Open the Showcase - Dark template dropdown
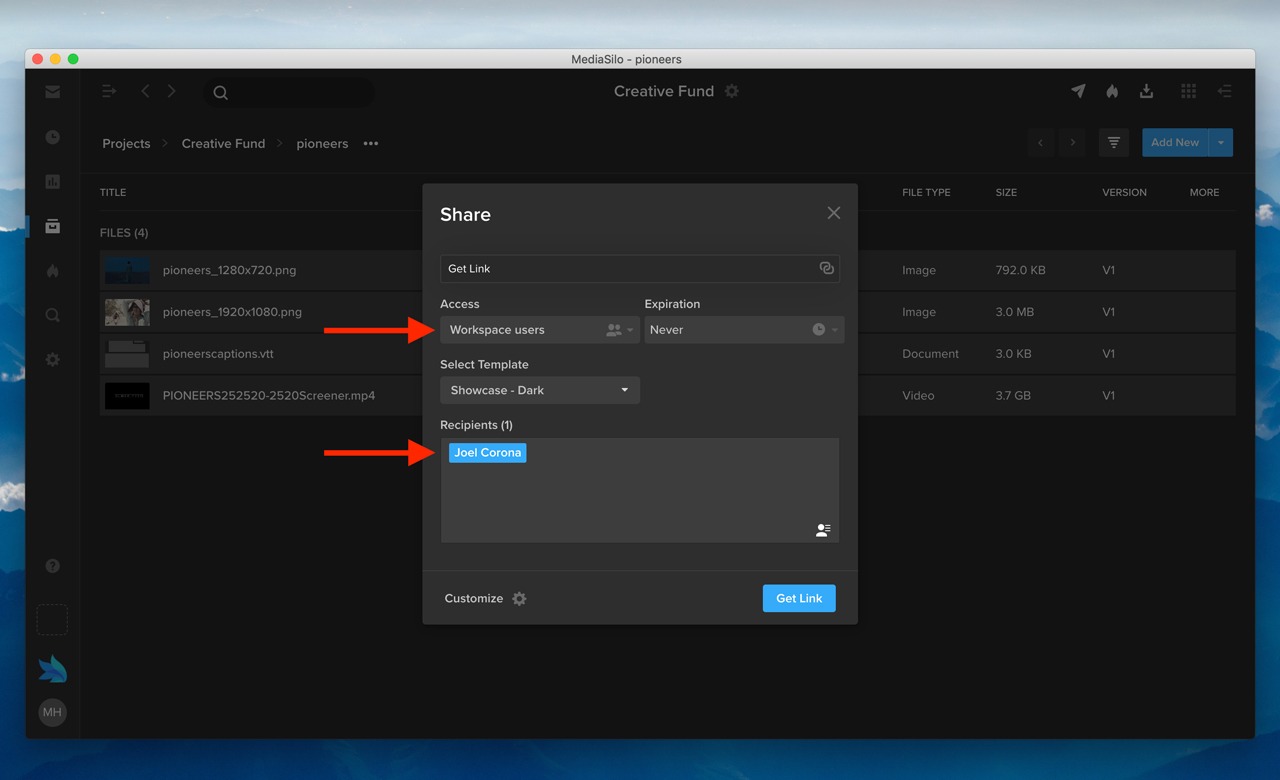Image resolution: width=1280 pixels, height=780 pixels. click(539, 390)
